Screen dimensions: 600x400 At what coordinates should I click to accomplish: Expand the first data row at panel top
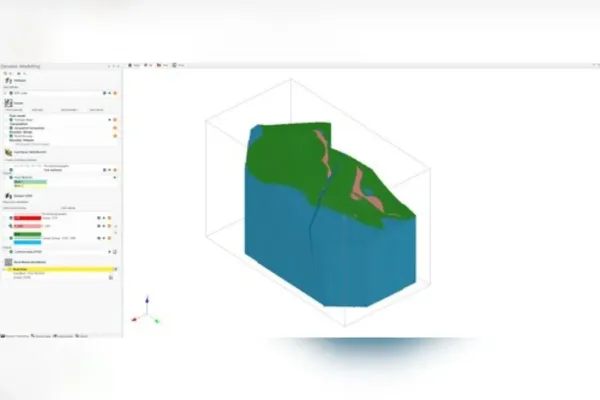pyautogui.click(x=5, y=93)
